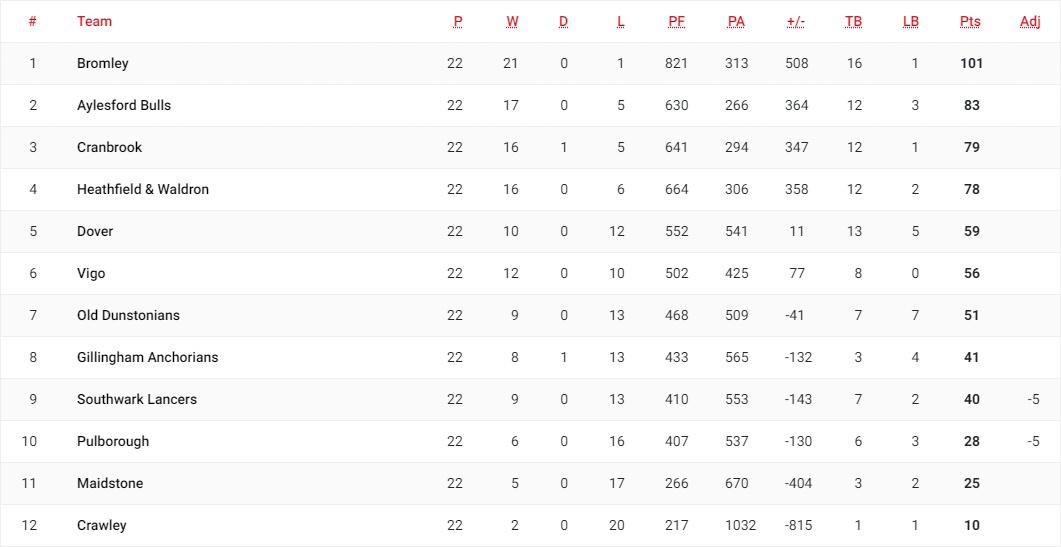1061x547 pixels.
Task: Select Heathfield & Waldron team entry
Action: [x=143, y=190]
